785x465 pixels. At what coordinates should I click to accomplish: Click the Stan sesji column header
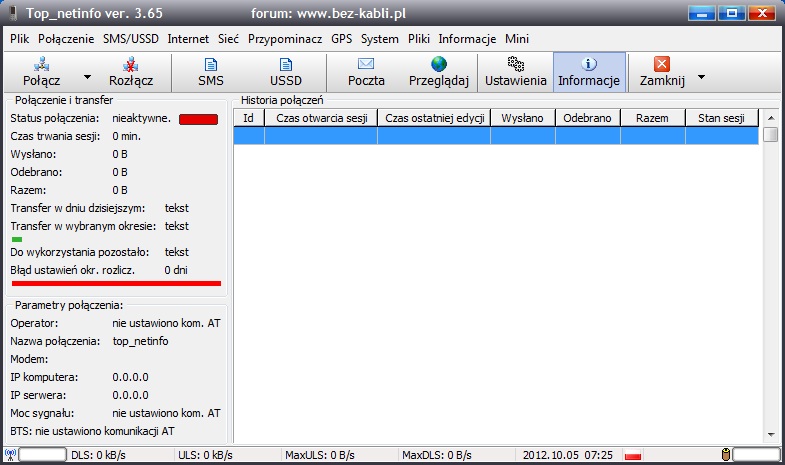coord(720,118)
